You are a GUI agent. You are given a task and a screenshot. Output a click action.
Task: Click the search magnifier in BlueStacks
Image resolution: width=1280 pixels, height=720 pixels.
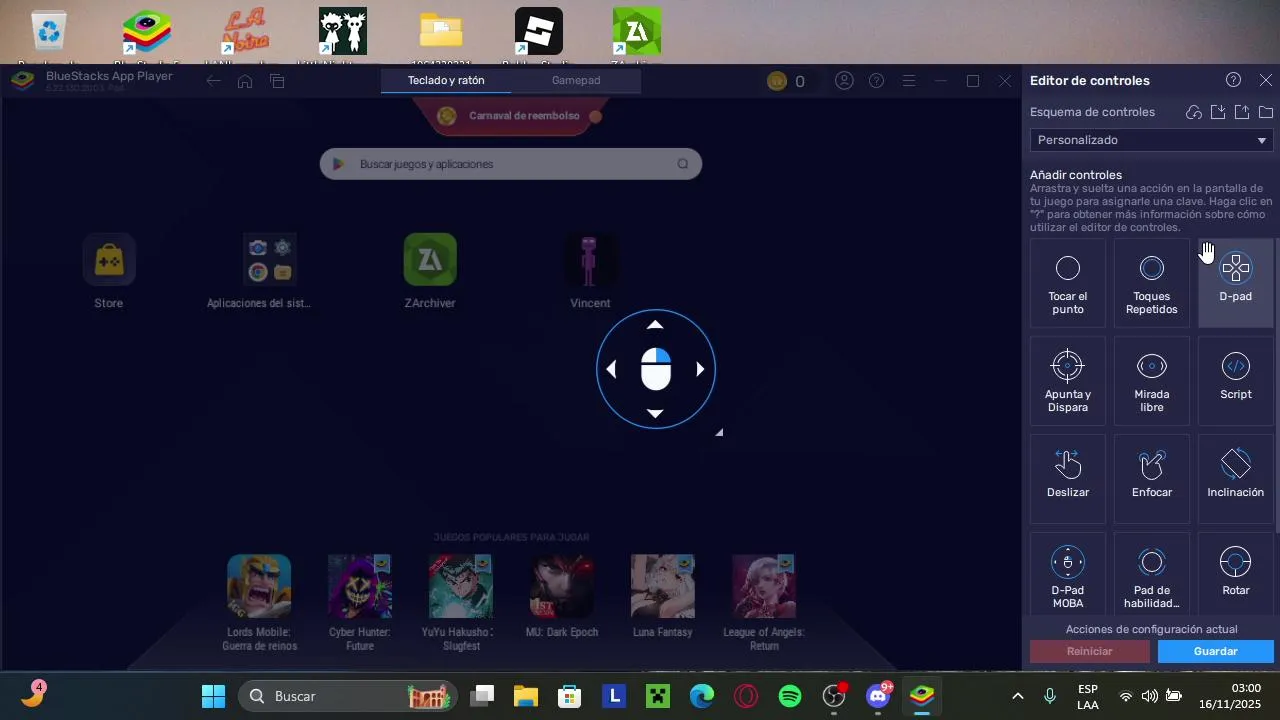pyautogui.click(x=683, y=164)
